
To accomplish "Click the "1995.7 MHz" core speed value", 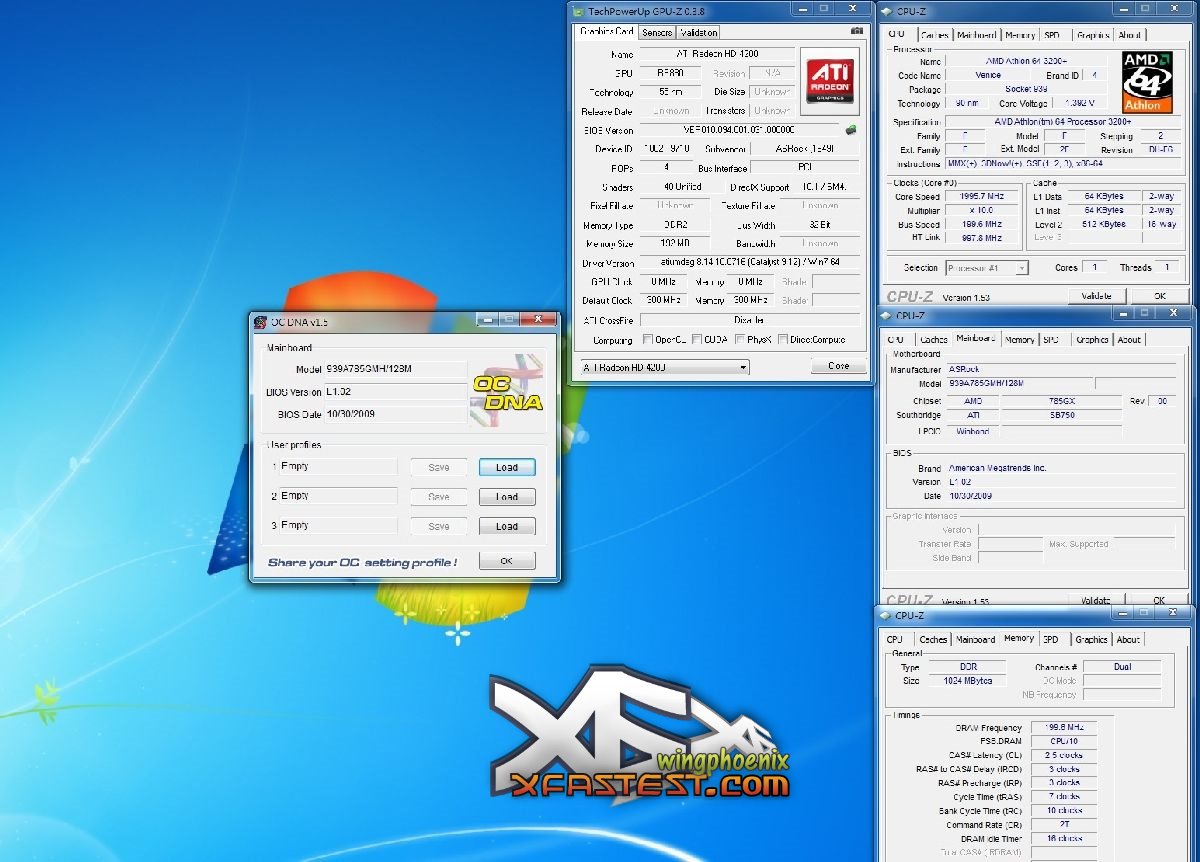I will [981, 197].
